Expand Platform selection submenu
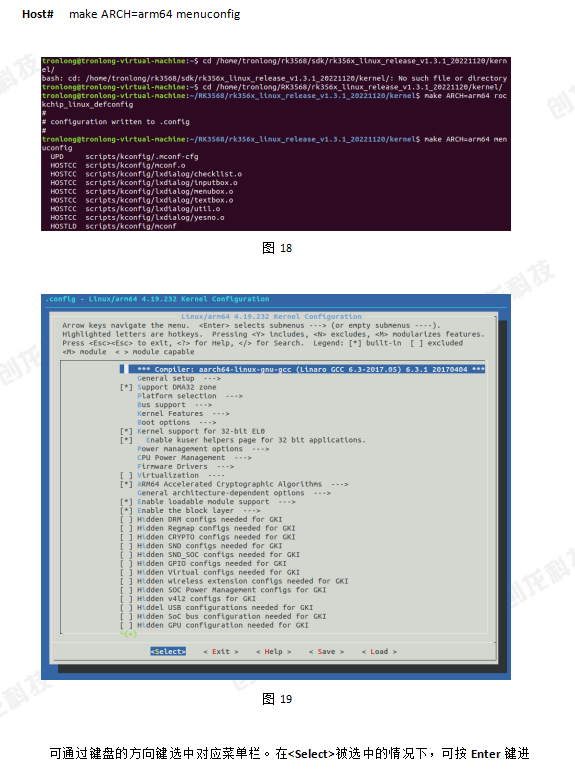The height and width of the screenshot is (769, 575). [x=190, y=396]
